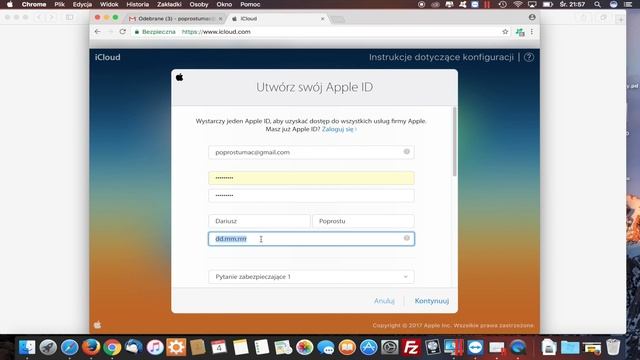Click the Wi-Fi status icon in menu bar
Image resolution: width=640 pixels, height=360 pixels.
[x=518, y=4]
